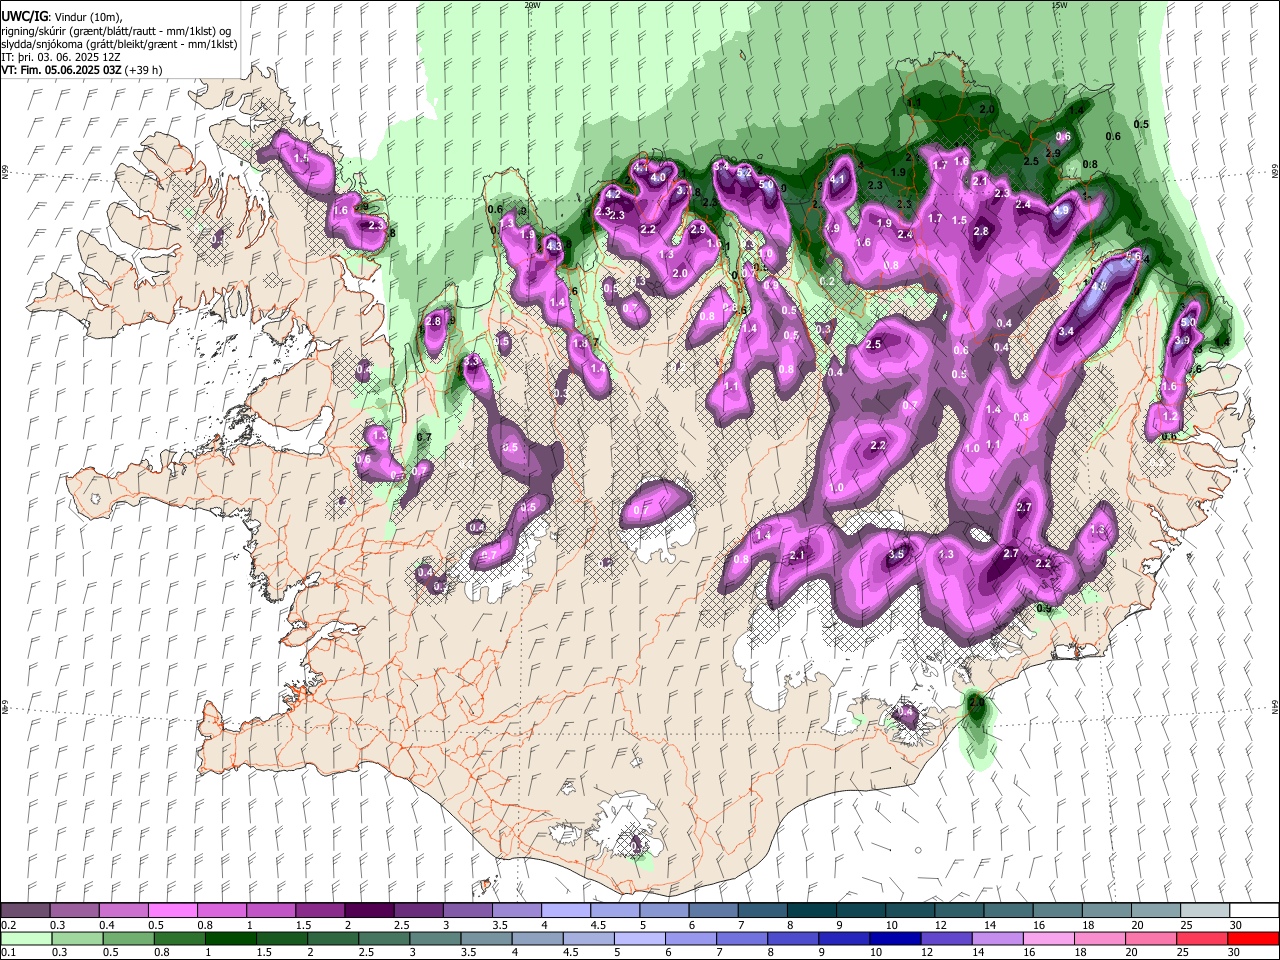
Task: Click the grey-green 3 rain scale swatch
Action: point(435,939)
